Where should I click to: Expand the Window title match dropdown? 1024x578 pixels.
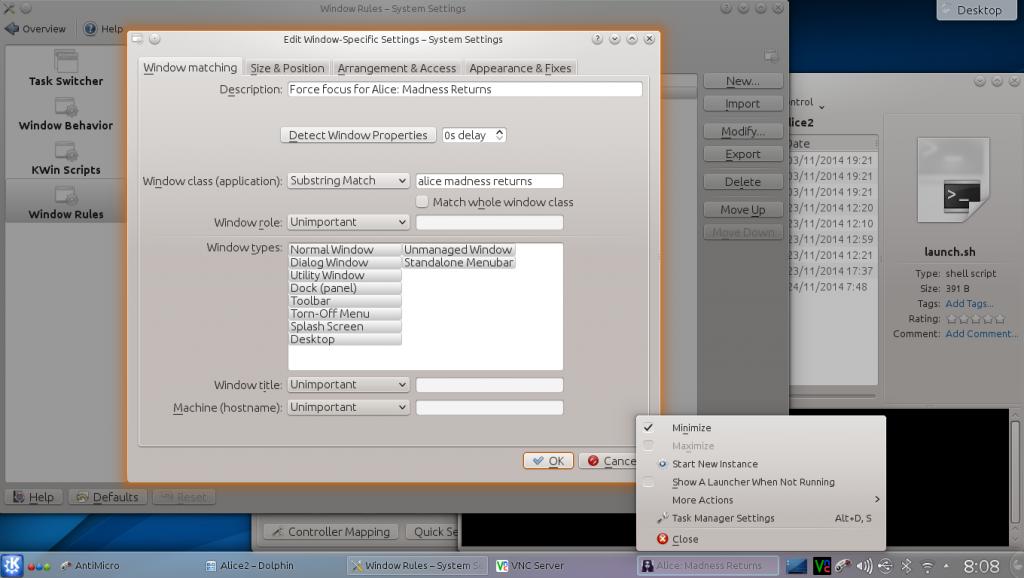coord(348,385)
